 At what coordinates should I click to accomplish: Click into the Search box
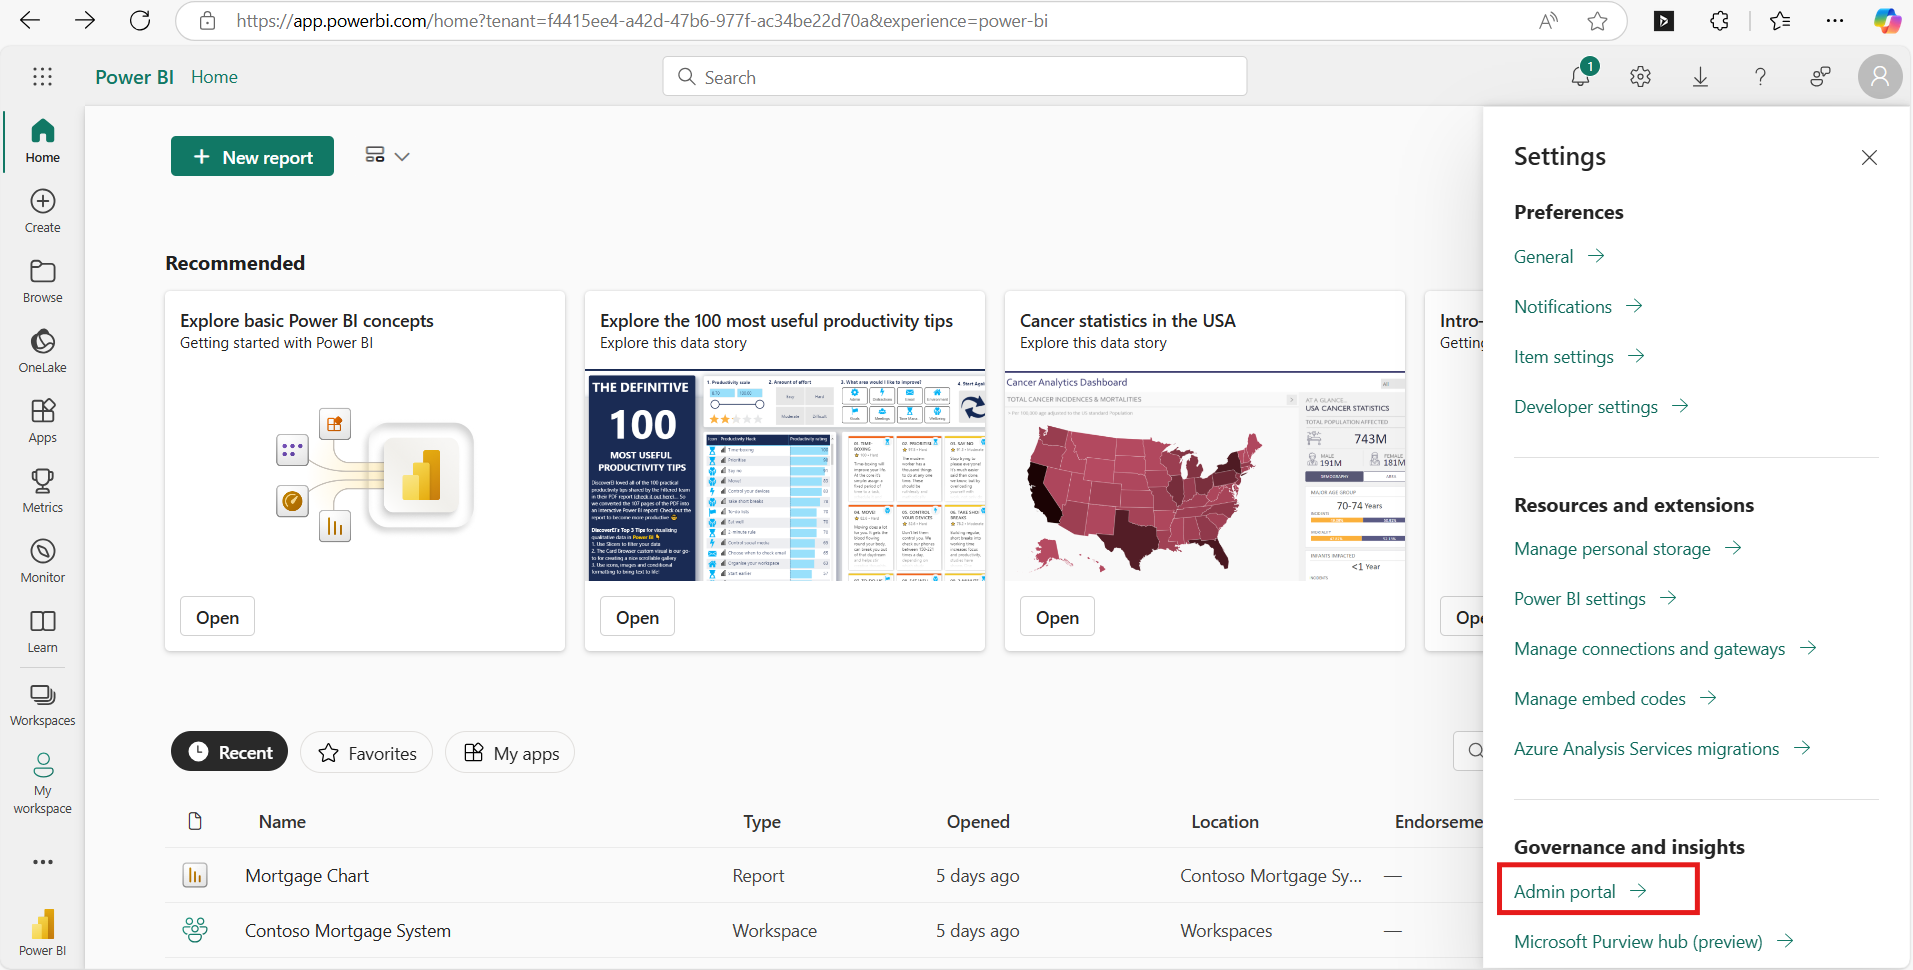tap(955, 77)
